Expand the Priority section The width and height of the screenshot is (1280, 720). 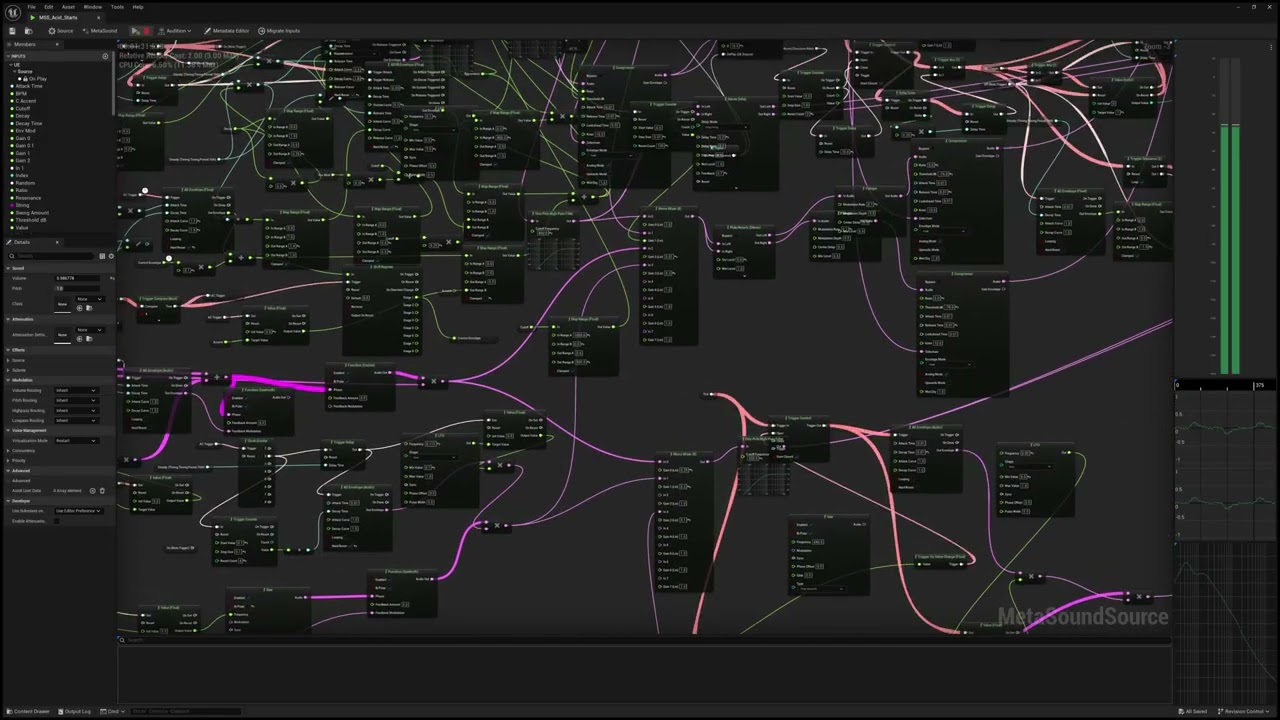click(8, 460)
